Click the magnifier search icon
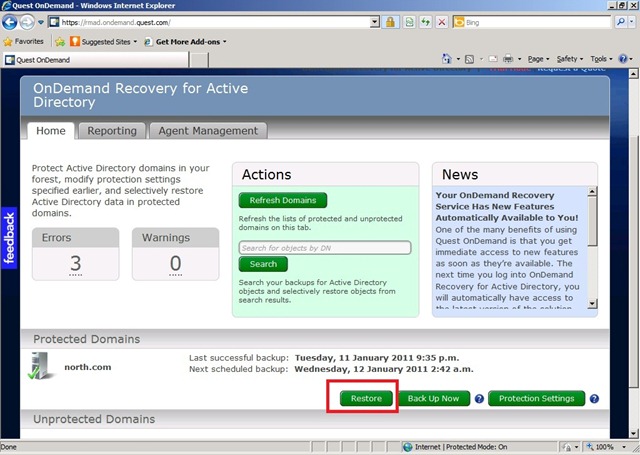This screenshot has height=455, width=640. tap(621, 22)
